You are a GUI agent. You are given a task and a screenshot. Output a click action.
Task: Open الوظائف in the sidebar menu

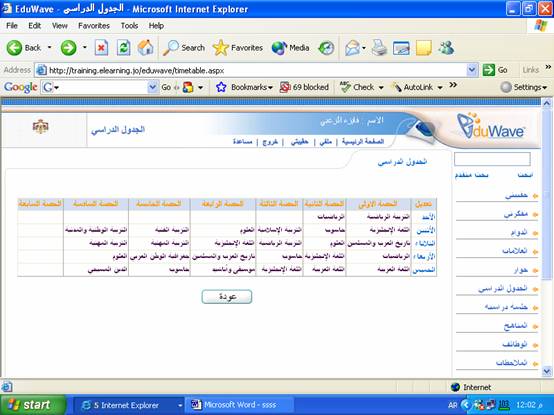click(515, 344)
